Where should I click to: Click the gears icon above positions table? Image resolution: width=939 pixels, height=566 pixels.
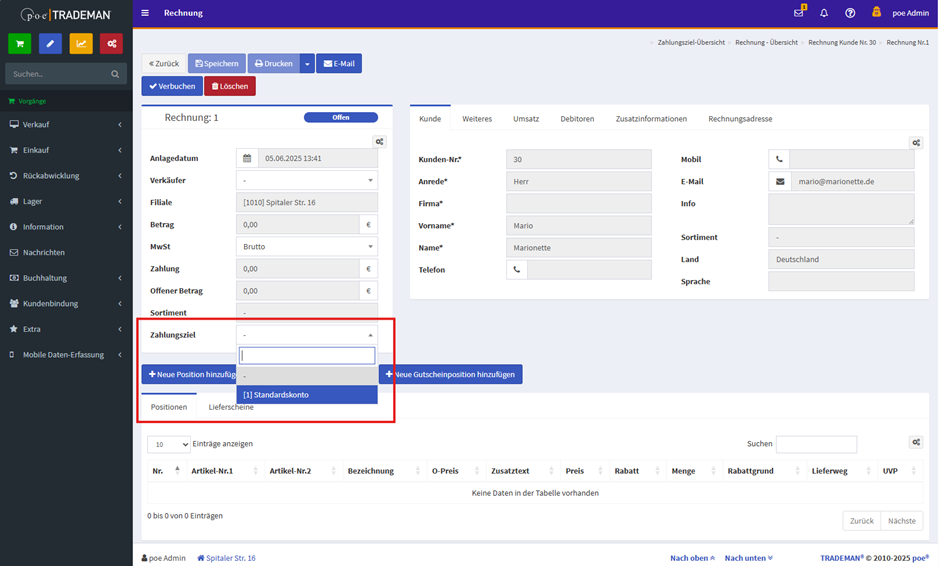click(916, 442)
